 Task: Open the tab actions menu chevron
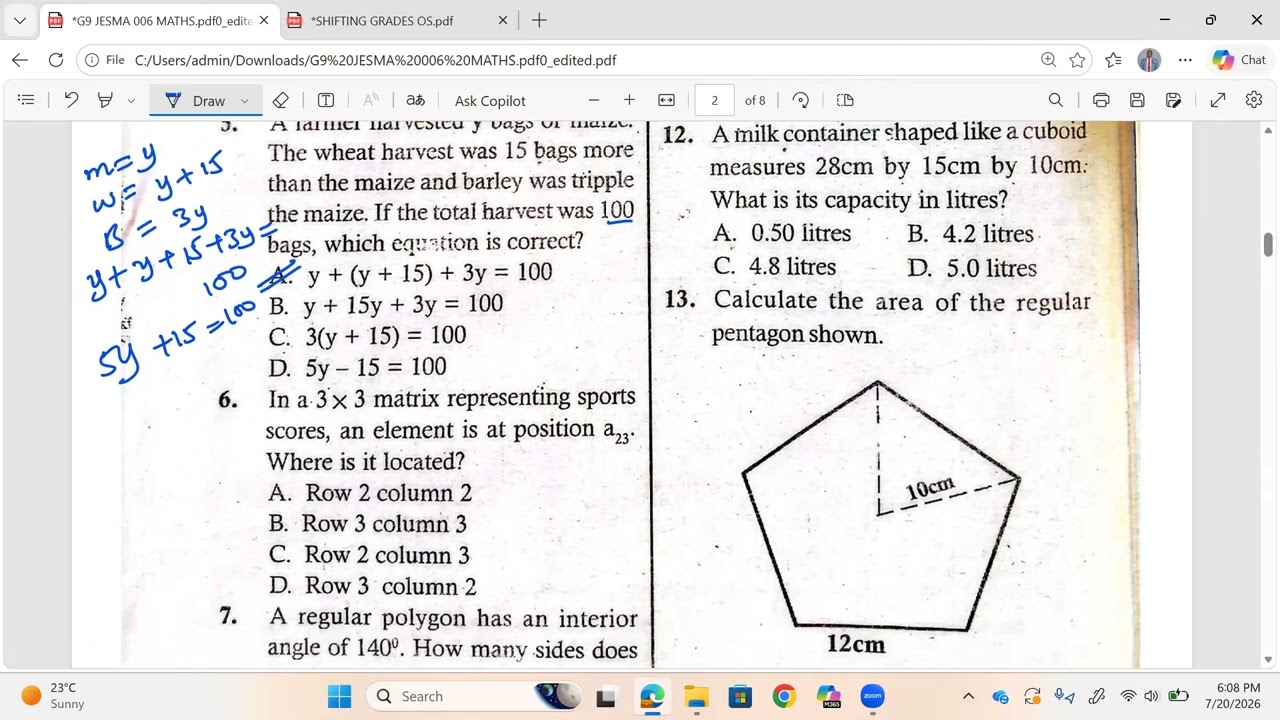tap(19, 20)
